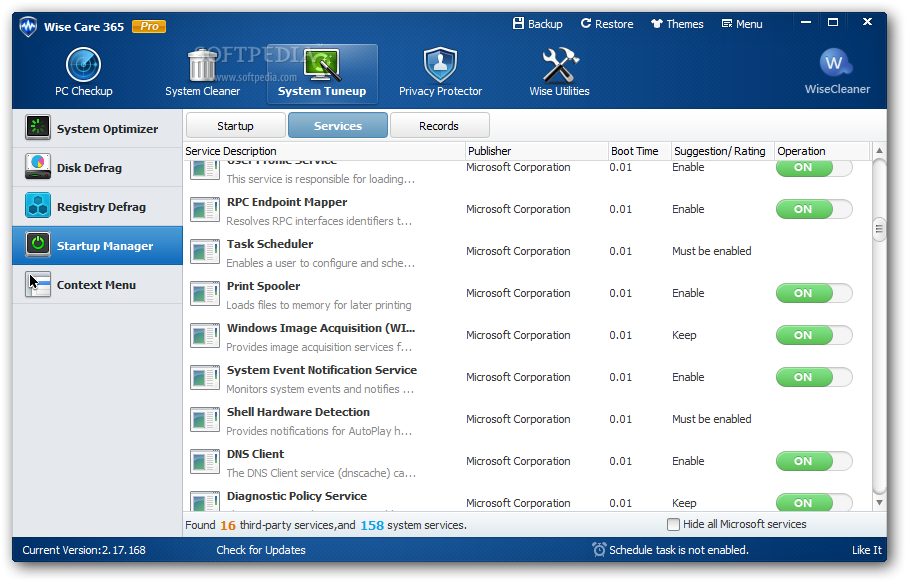Click the Like It link
The width and height of the screenshot is (907, 582).
(x=867, y=550)
